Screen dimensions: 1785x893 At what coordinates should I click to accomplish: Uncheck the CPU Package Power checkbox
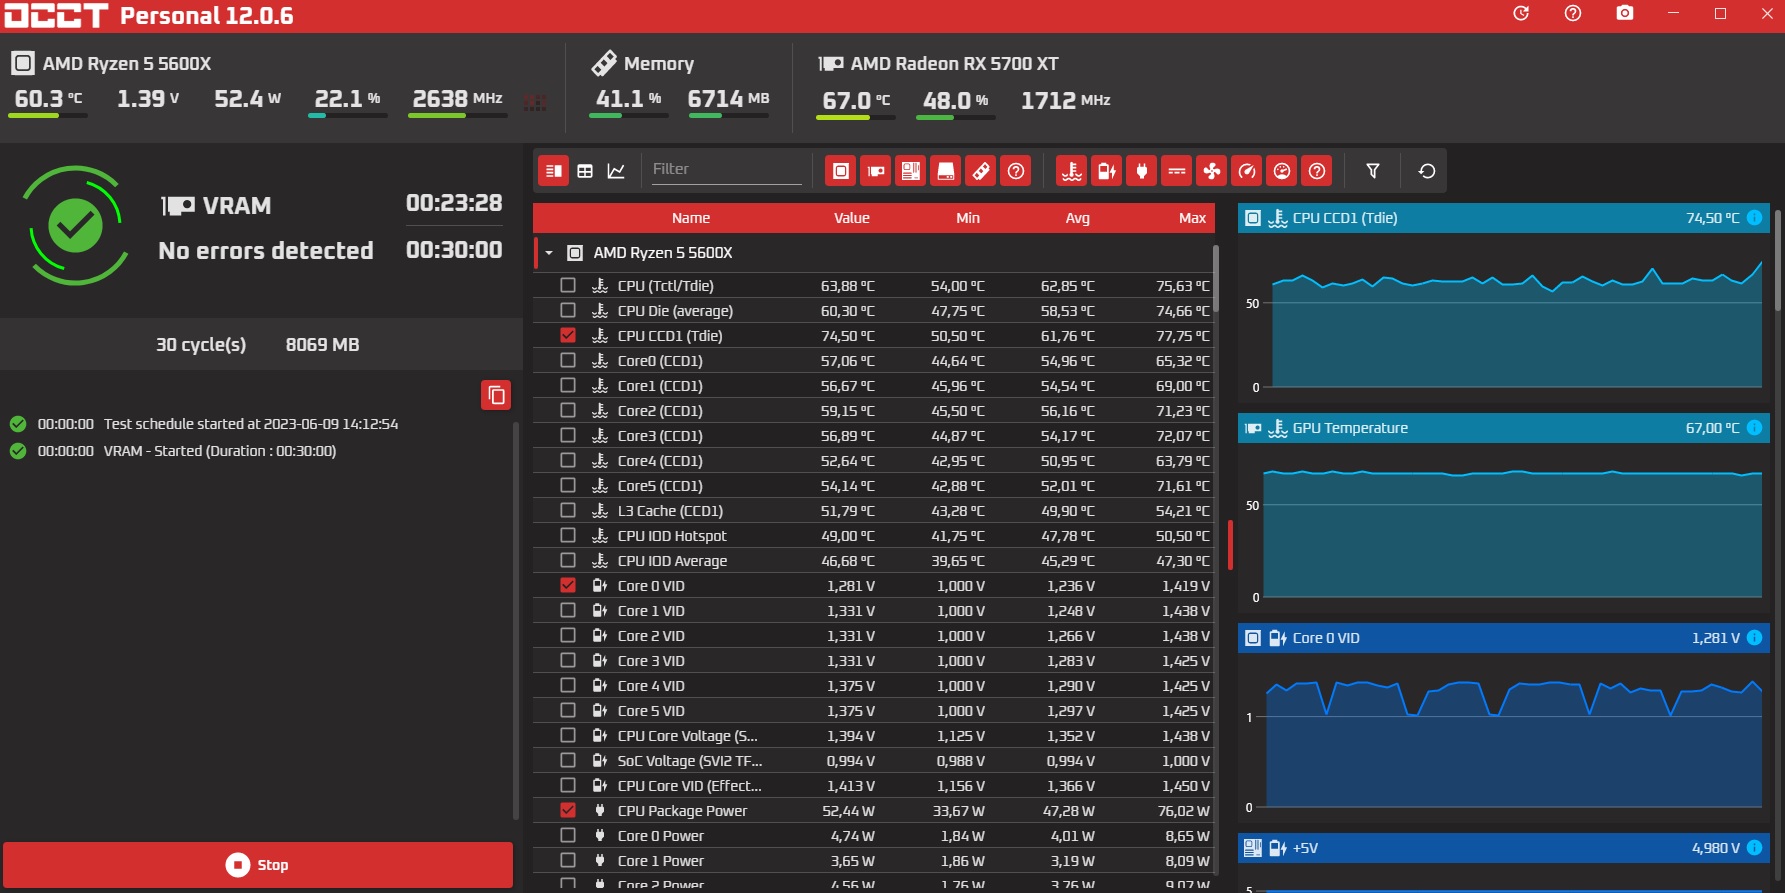568,810
